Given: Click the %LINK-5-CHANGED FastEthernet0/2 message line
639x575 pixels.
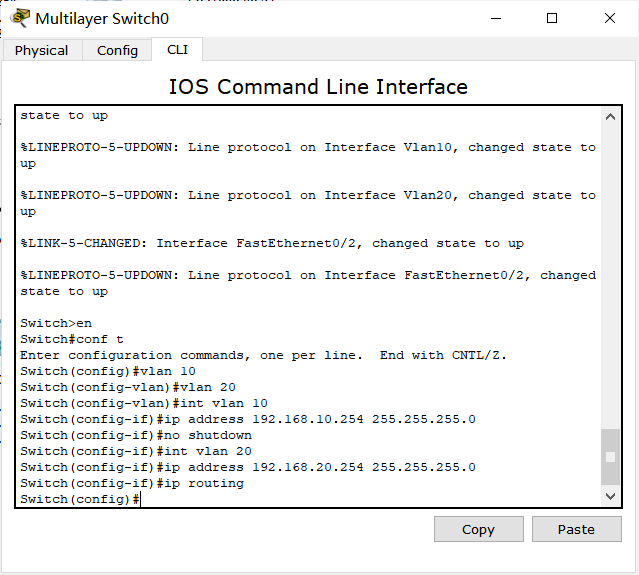Looking at the screenshot, I should 272,243.
